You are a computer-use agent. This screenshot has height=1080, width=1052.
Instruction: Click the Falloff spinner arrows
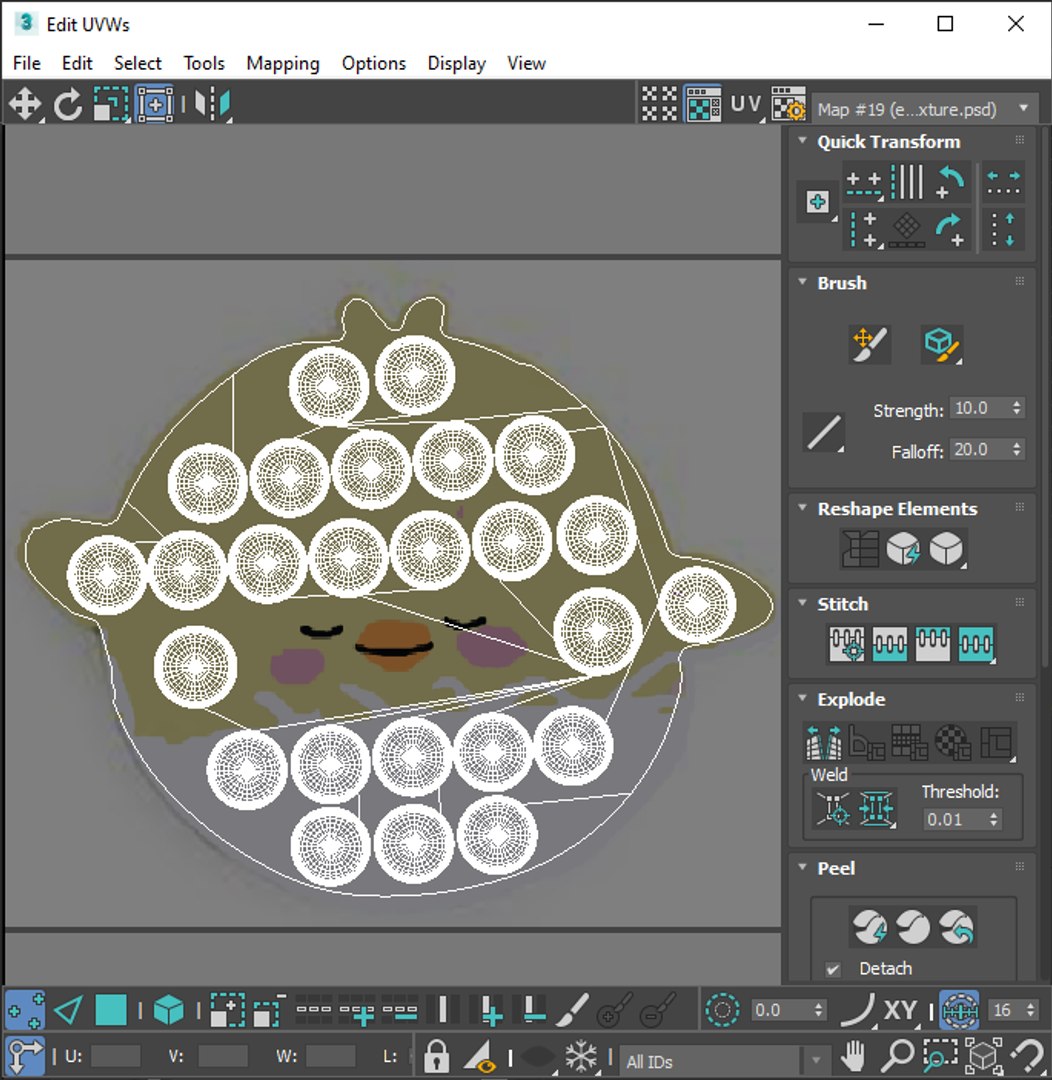[1017, 450]
